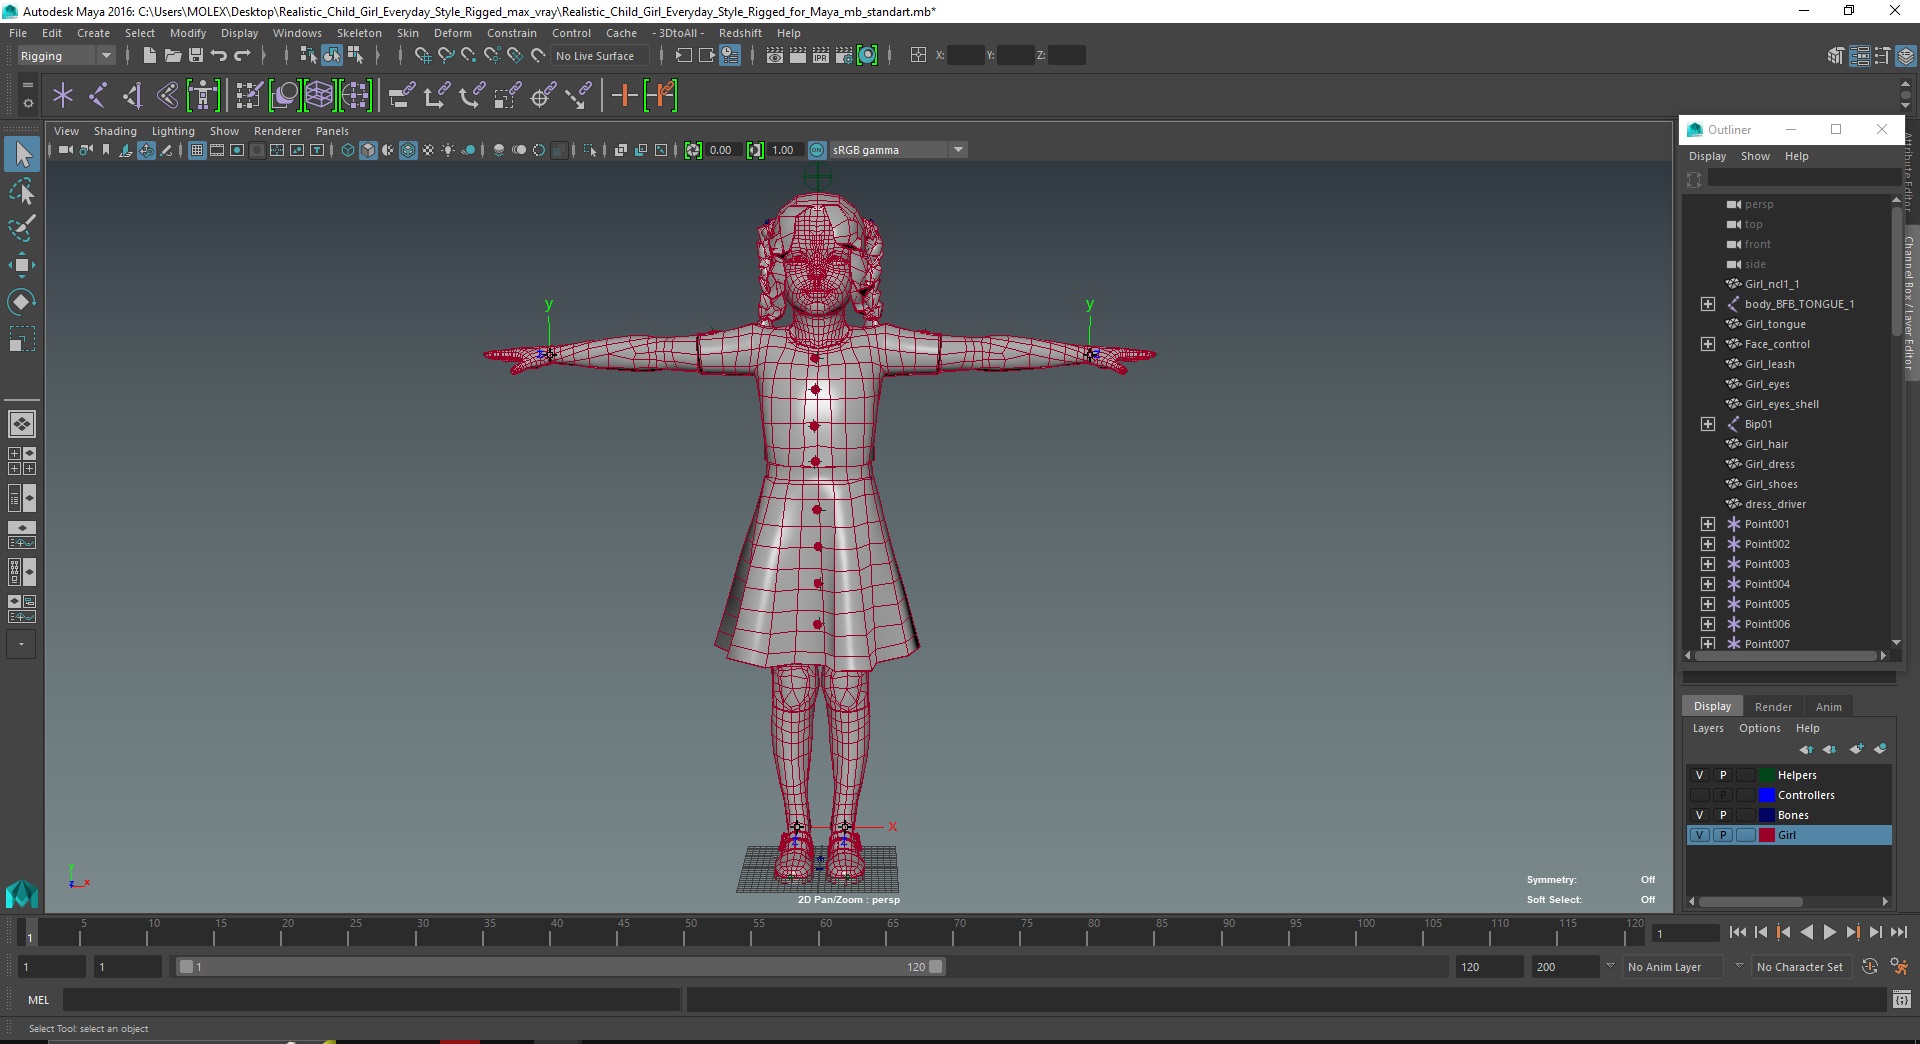Create a new scene file
Viewport: 1920px width, 1044px height.
149,56
